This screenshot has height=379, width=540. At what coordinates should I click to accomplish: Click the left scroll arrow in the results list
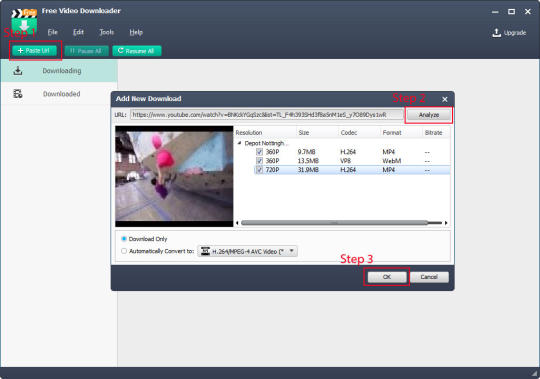click(237, 223)
